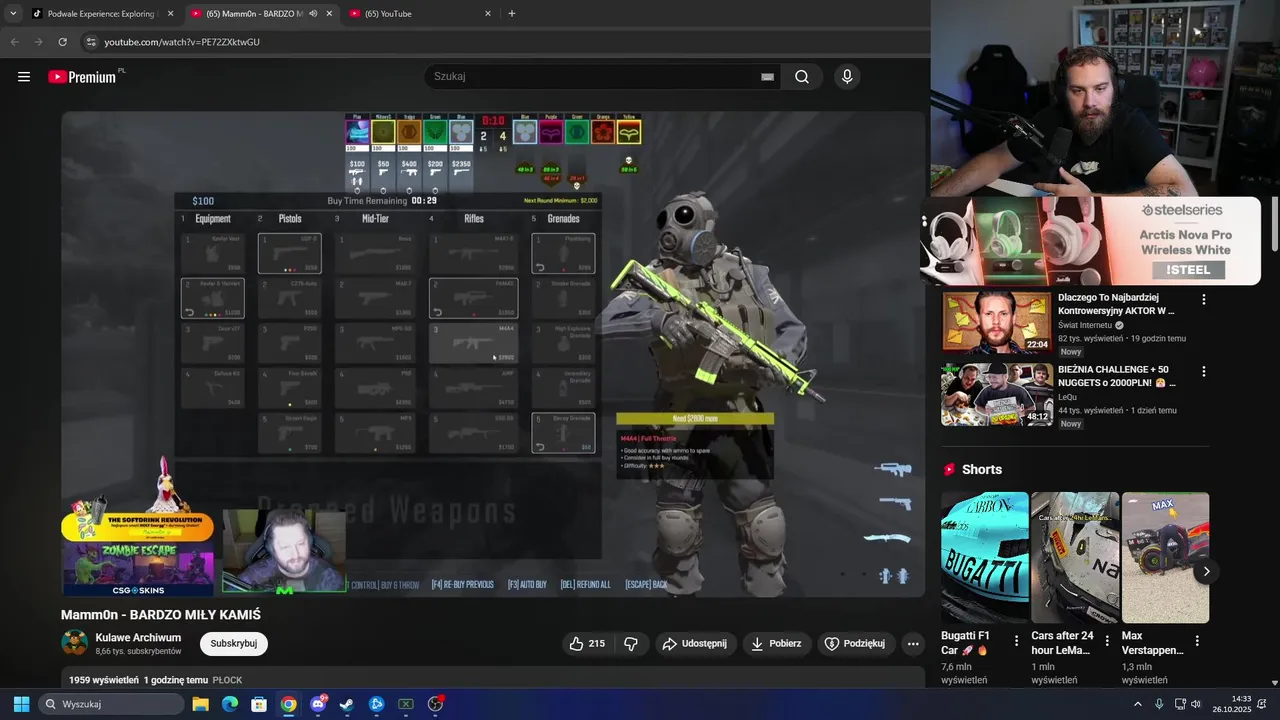This screenshot has width=1280, height=720.
Task: Open the Kulawe Archiwum channel name link
Action: coord(138,638)
